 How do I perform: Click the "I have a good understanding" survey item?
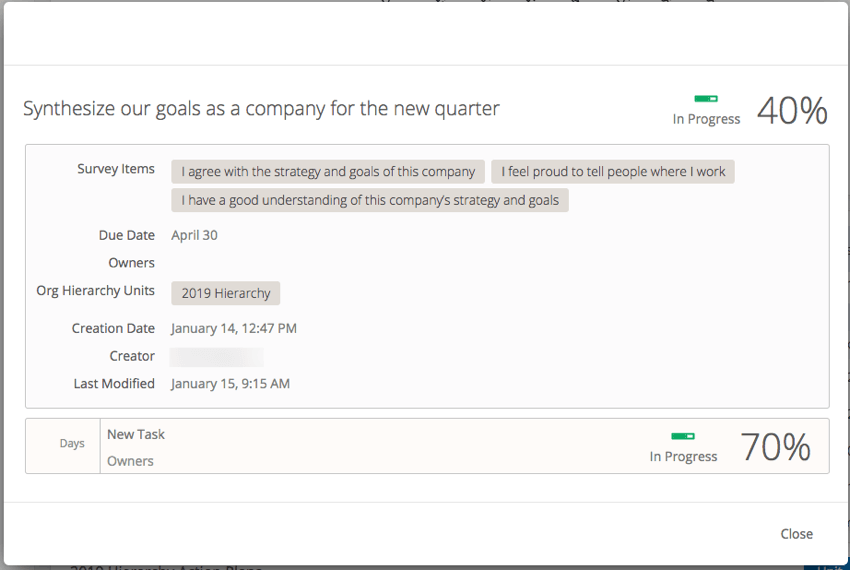(x=370, y=200)
